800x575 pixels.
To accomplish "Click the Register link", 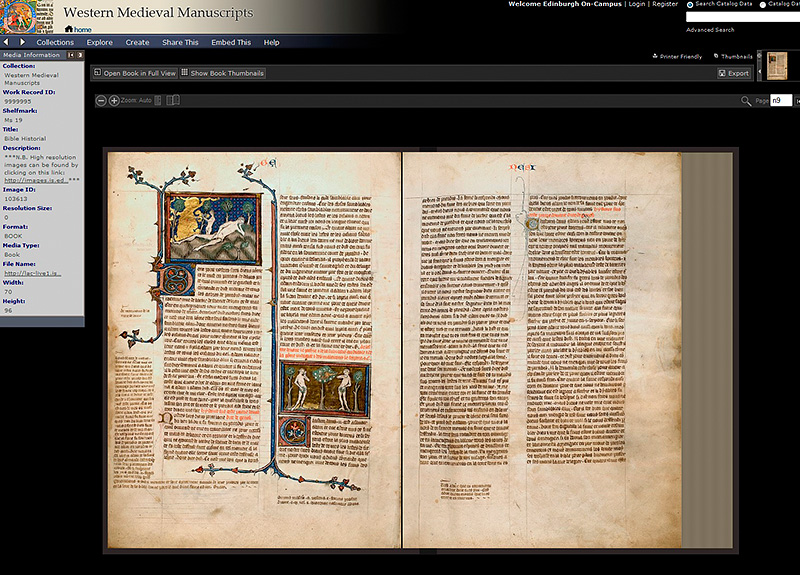I will [665, 4].
